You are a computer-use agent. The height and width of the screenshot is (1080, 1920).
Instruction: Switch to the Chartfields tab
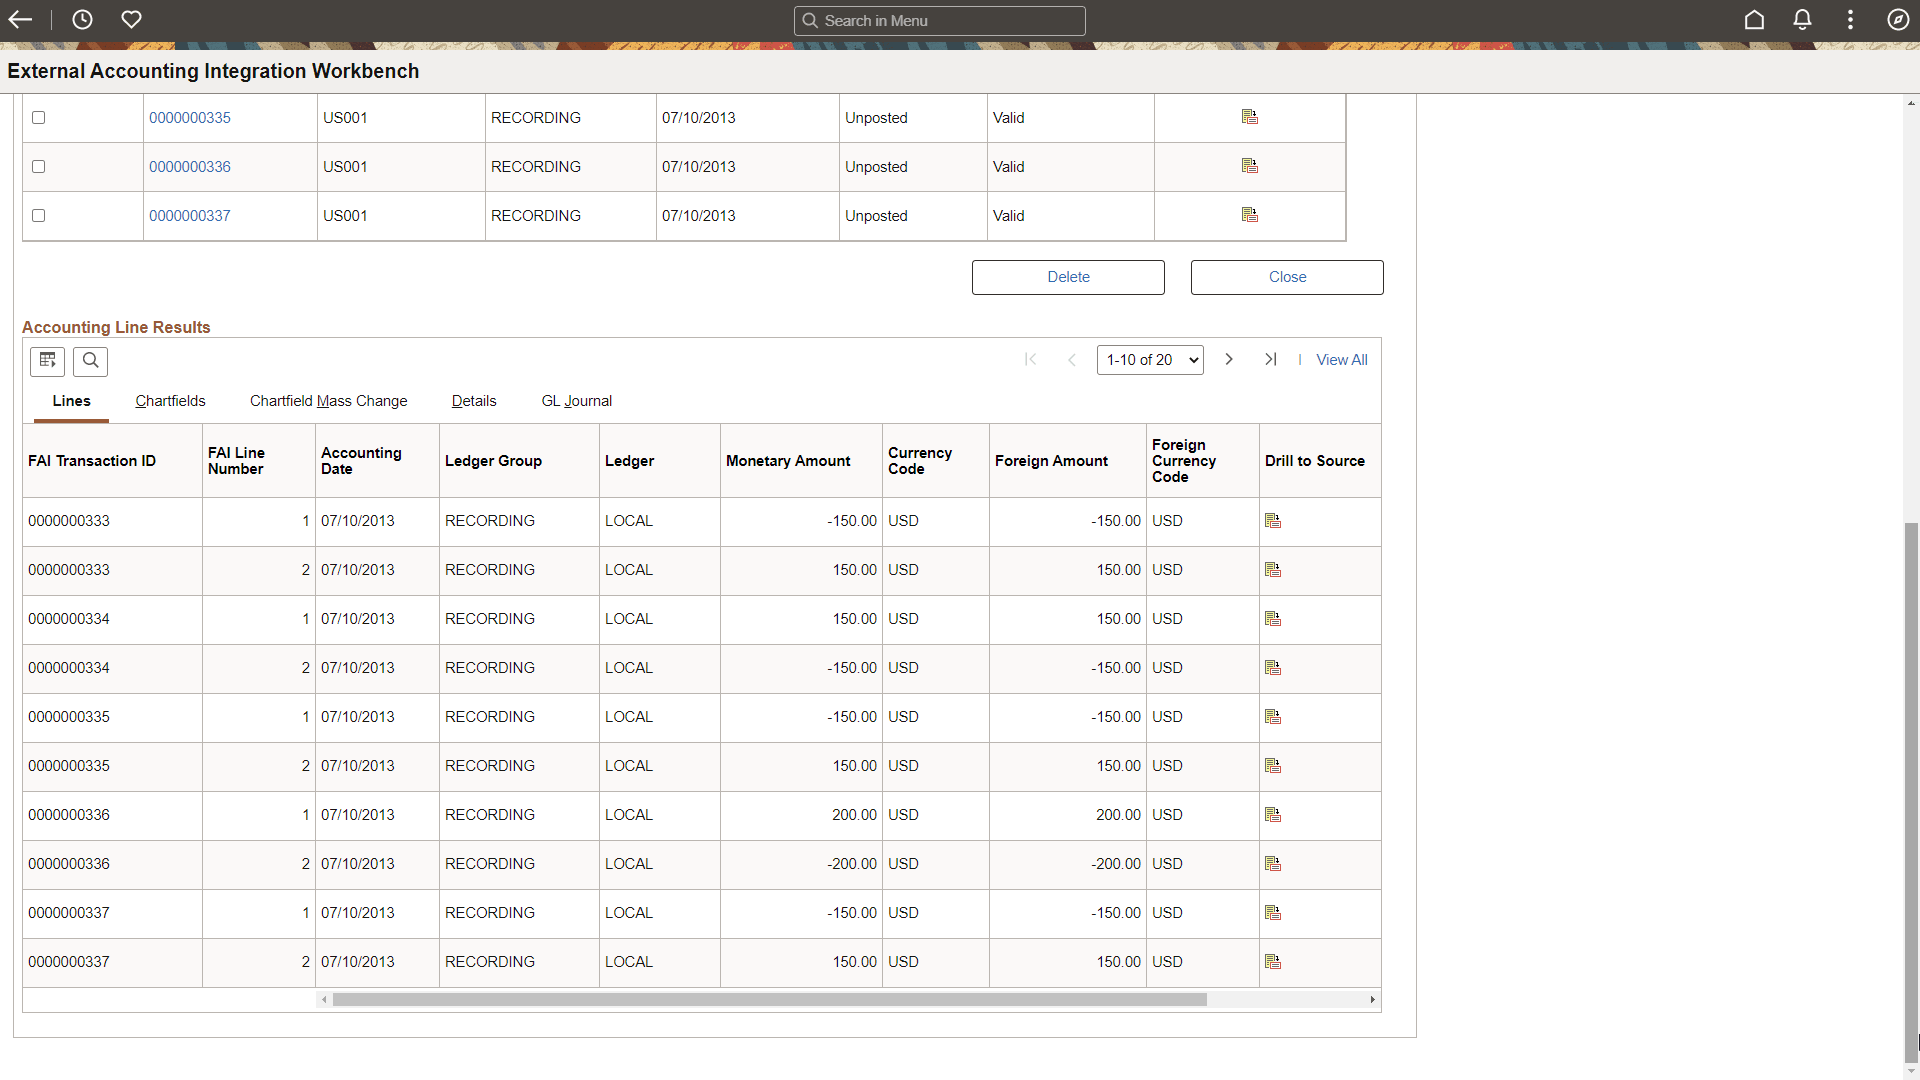coord(170,401)
